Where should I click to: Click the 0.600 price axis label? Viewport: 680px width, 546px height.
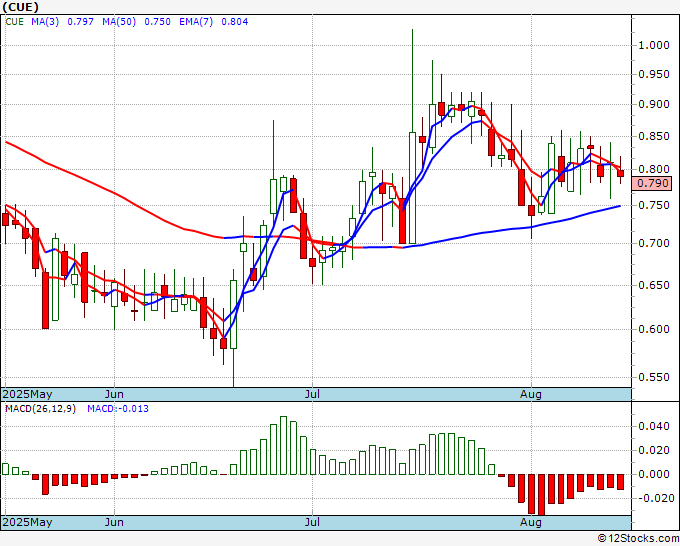[x=654, y=329]
